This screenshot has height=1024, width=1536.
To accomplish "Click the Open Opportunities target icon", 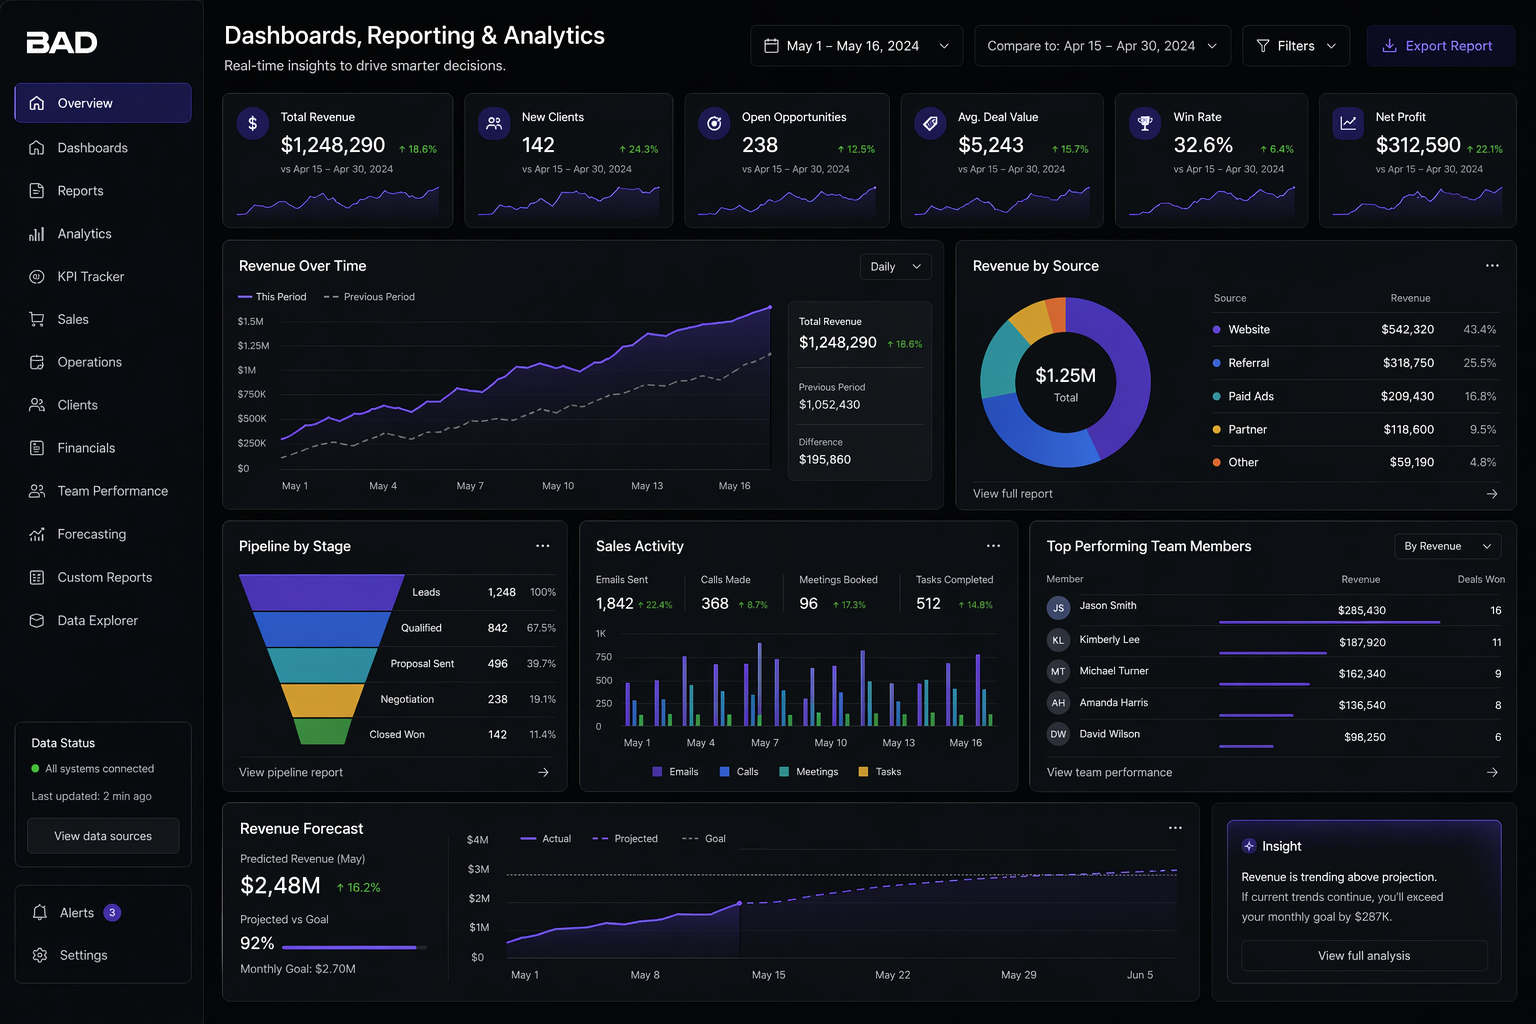I will click(x=714, y=124).
